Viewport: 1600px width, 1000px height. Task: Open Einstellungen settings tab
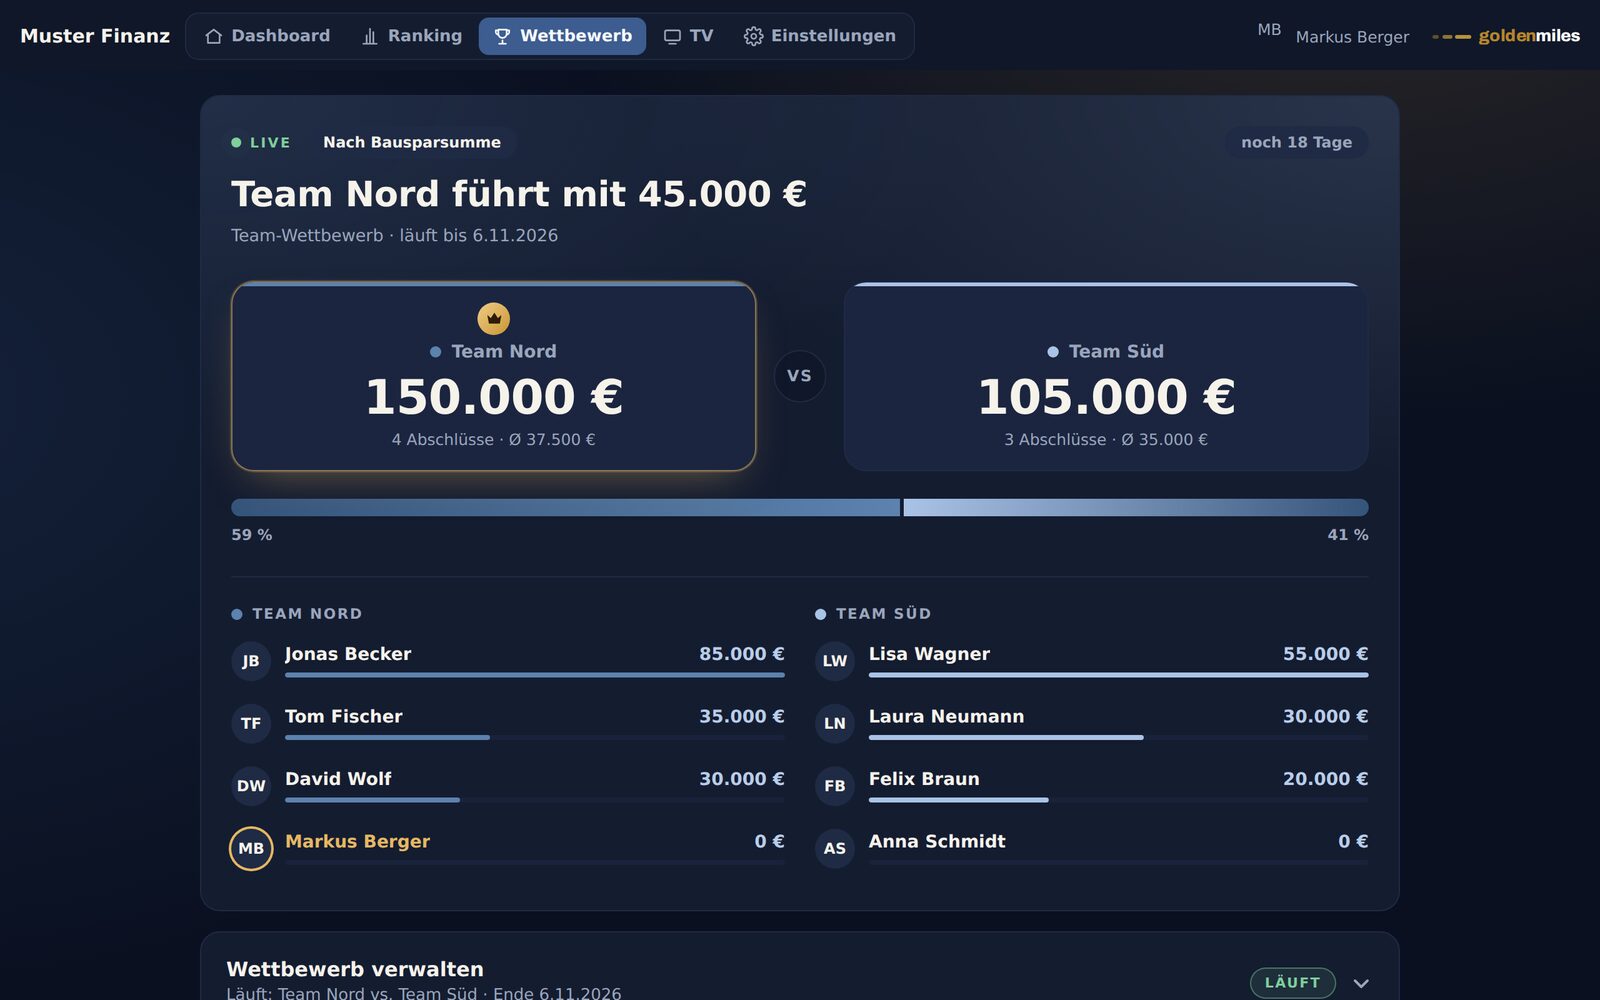tap(820, 36)
